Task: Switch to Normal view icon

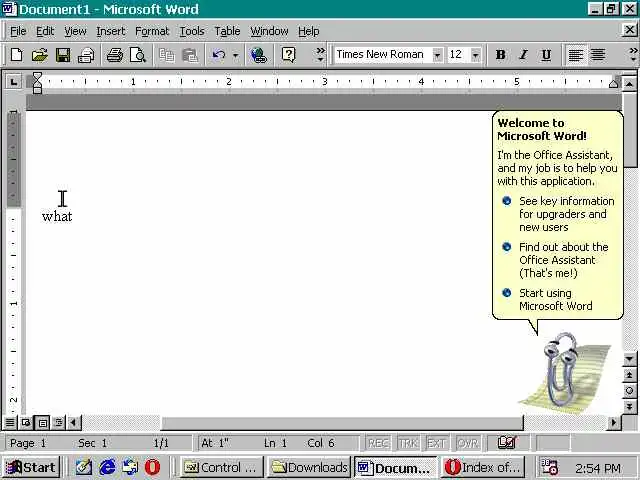Action: coord(10,422)
